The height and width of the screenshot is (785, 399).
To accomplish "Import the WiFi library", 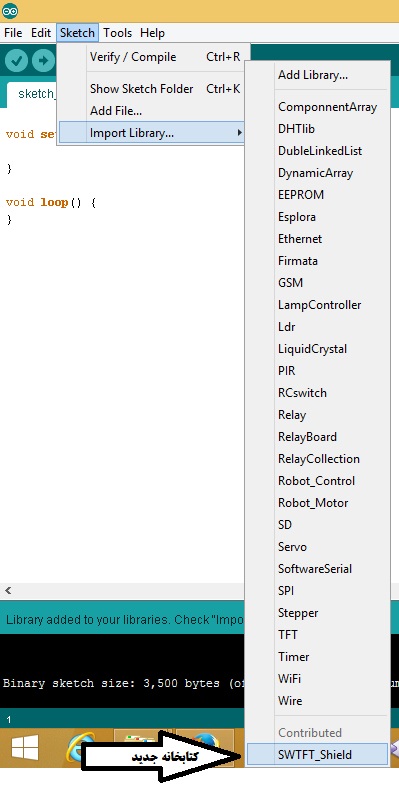I will [x=317, y=680].
